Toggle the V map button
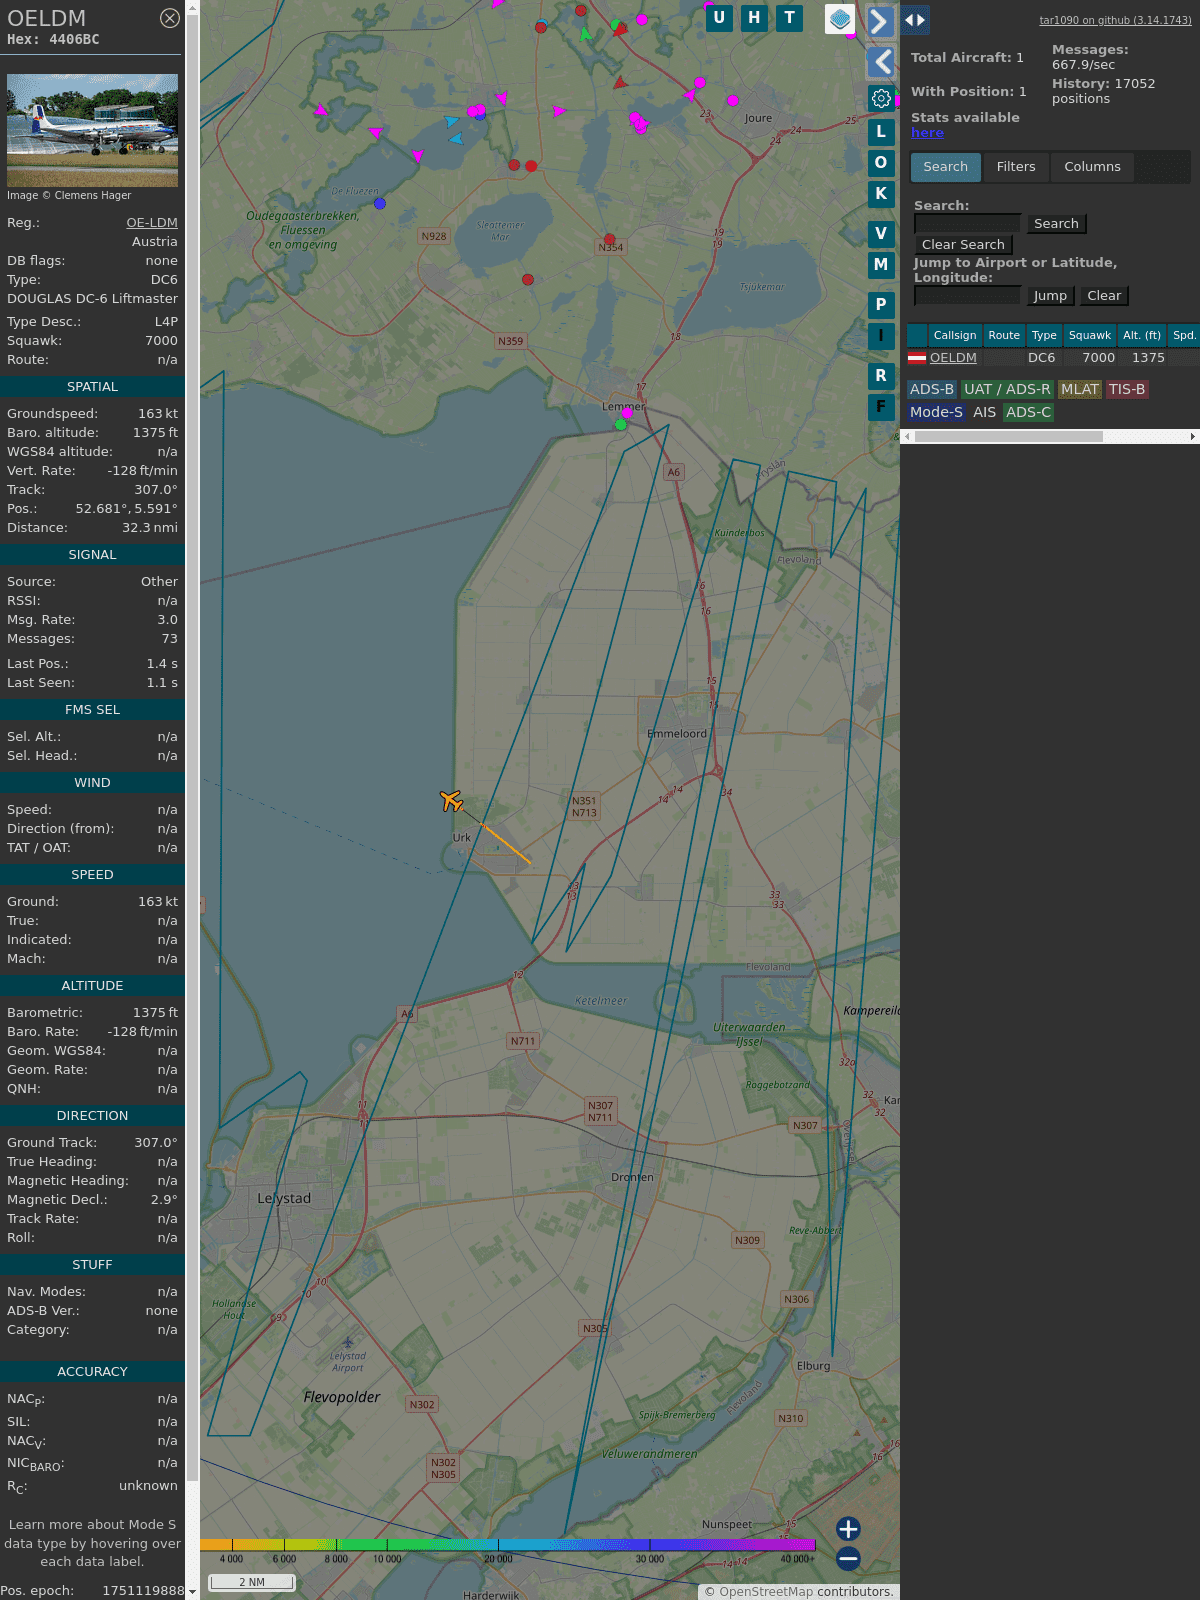Viewport: 1200px width, 1600px height. (x=881, y=233)
